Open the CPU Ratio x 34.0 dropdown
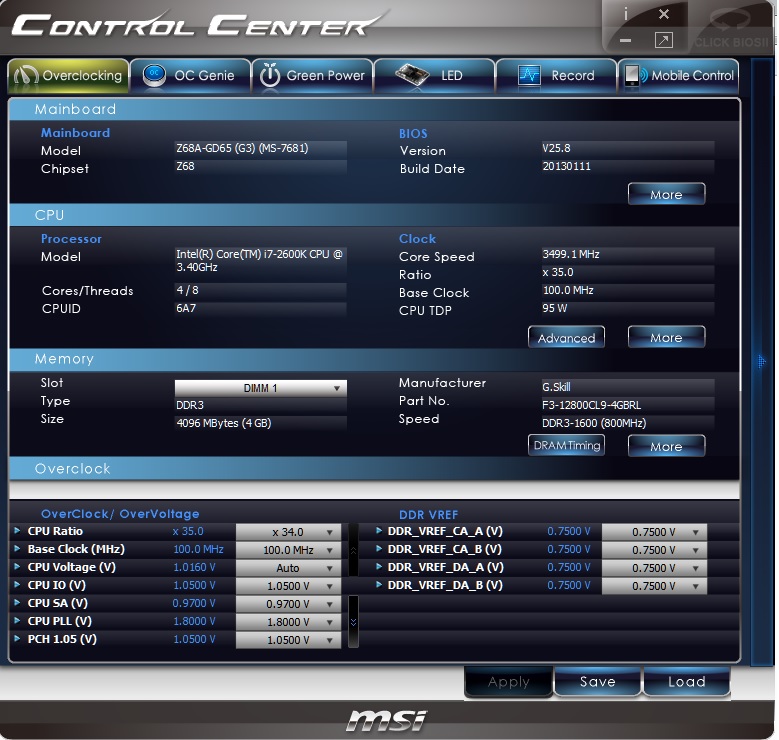The width and height of the screenshot is (779, 740). (x=289, y=532)
